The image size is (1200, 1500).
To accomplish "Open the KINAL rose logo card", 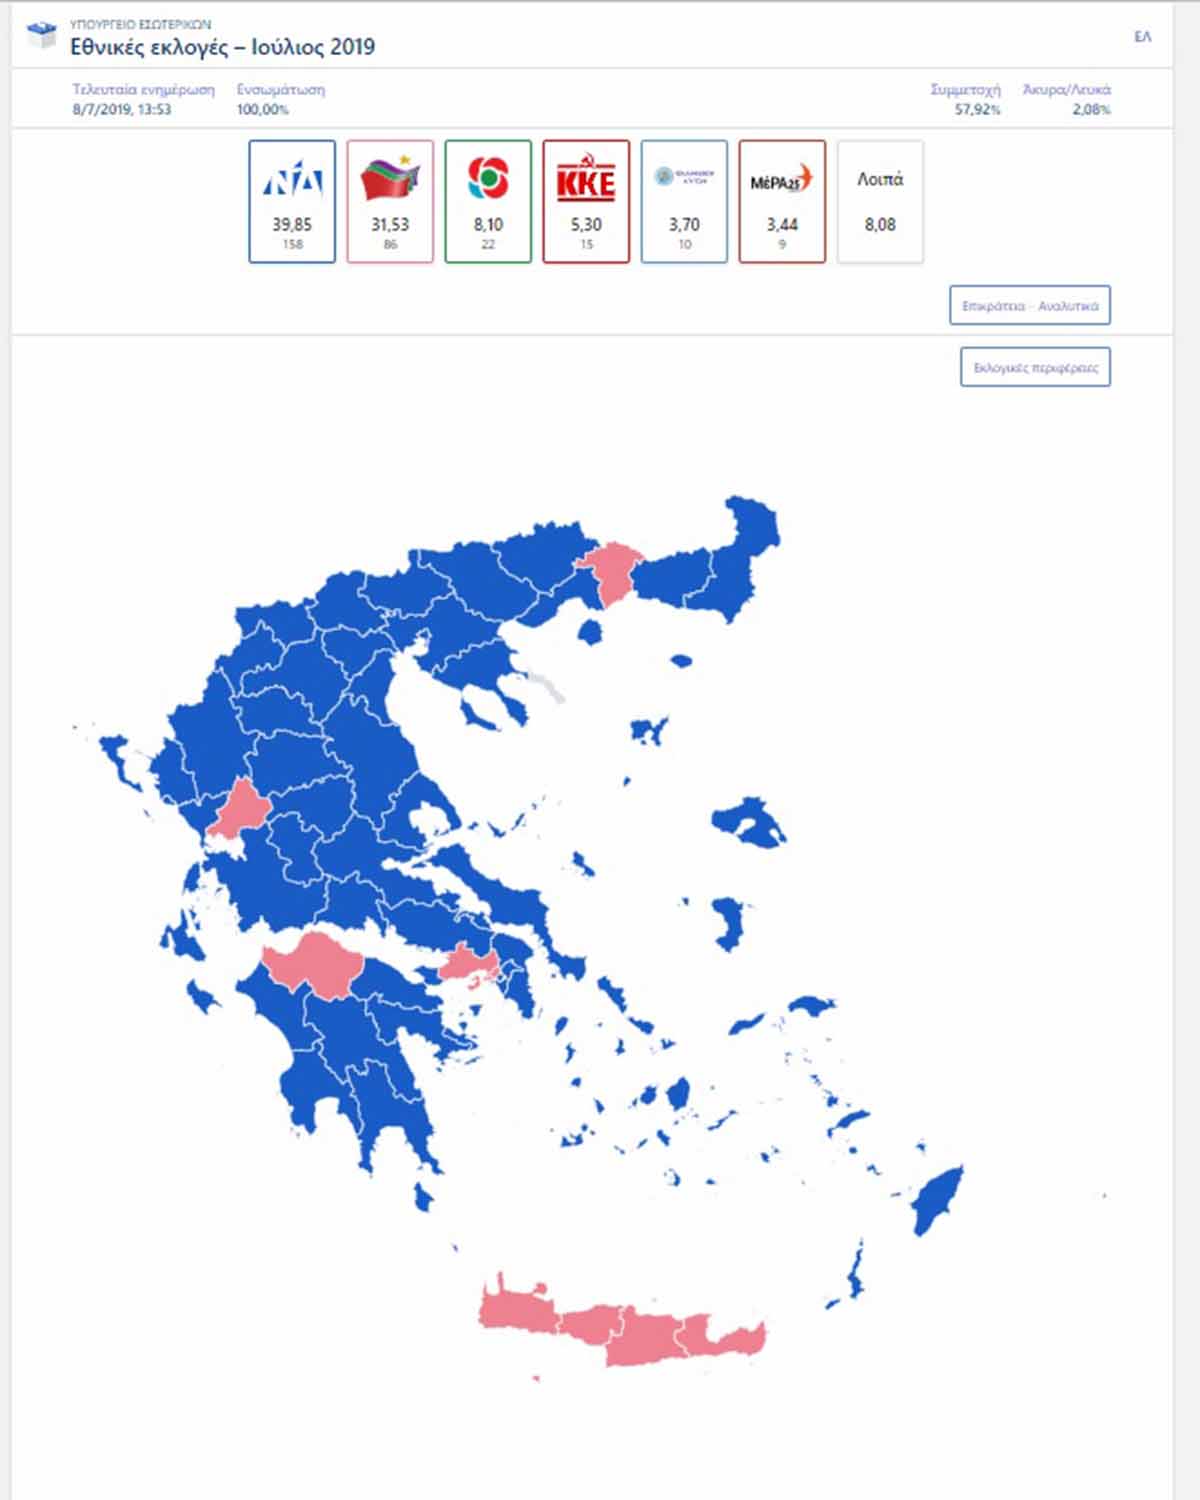I will point(488,202).
